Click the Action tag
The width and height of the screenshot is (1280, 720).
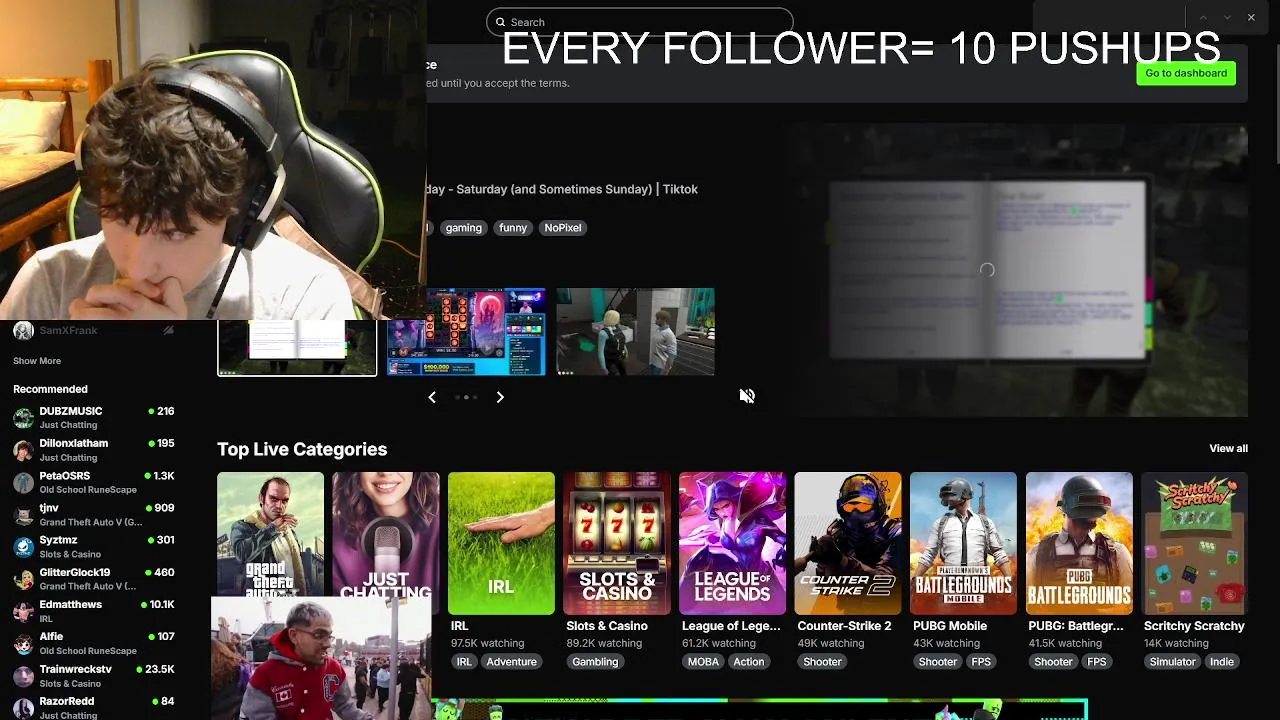[x=749, y=662]
